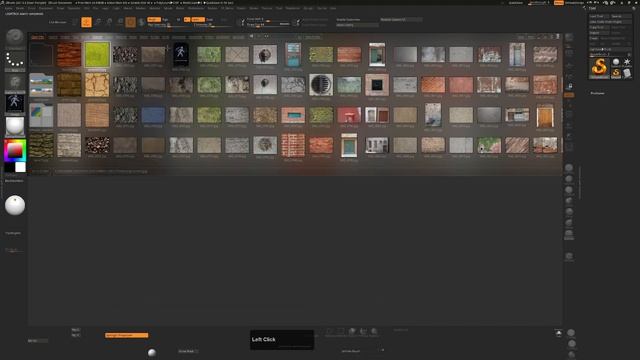Open the landscape folder thumbnail in Lightbox
640x360 pixels.
[x=41, y=85]
